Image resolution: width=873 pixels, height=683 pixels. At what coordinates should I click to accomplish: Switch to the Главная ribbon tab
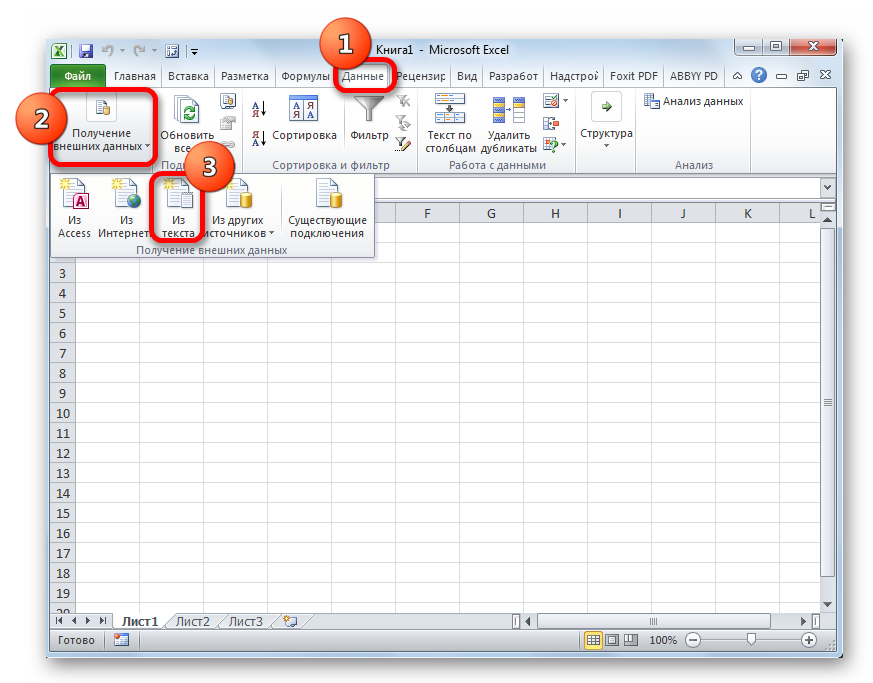tap(135, 76)
